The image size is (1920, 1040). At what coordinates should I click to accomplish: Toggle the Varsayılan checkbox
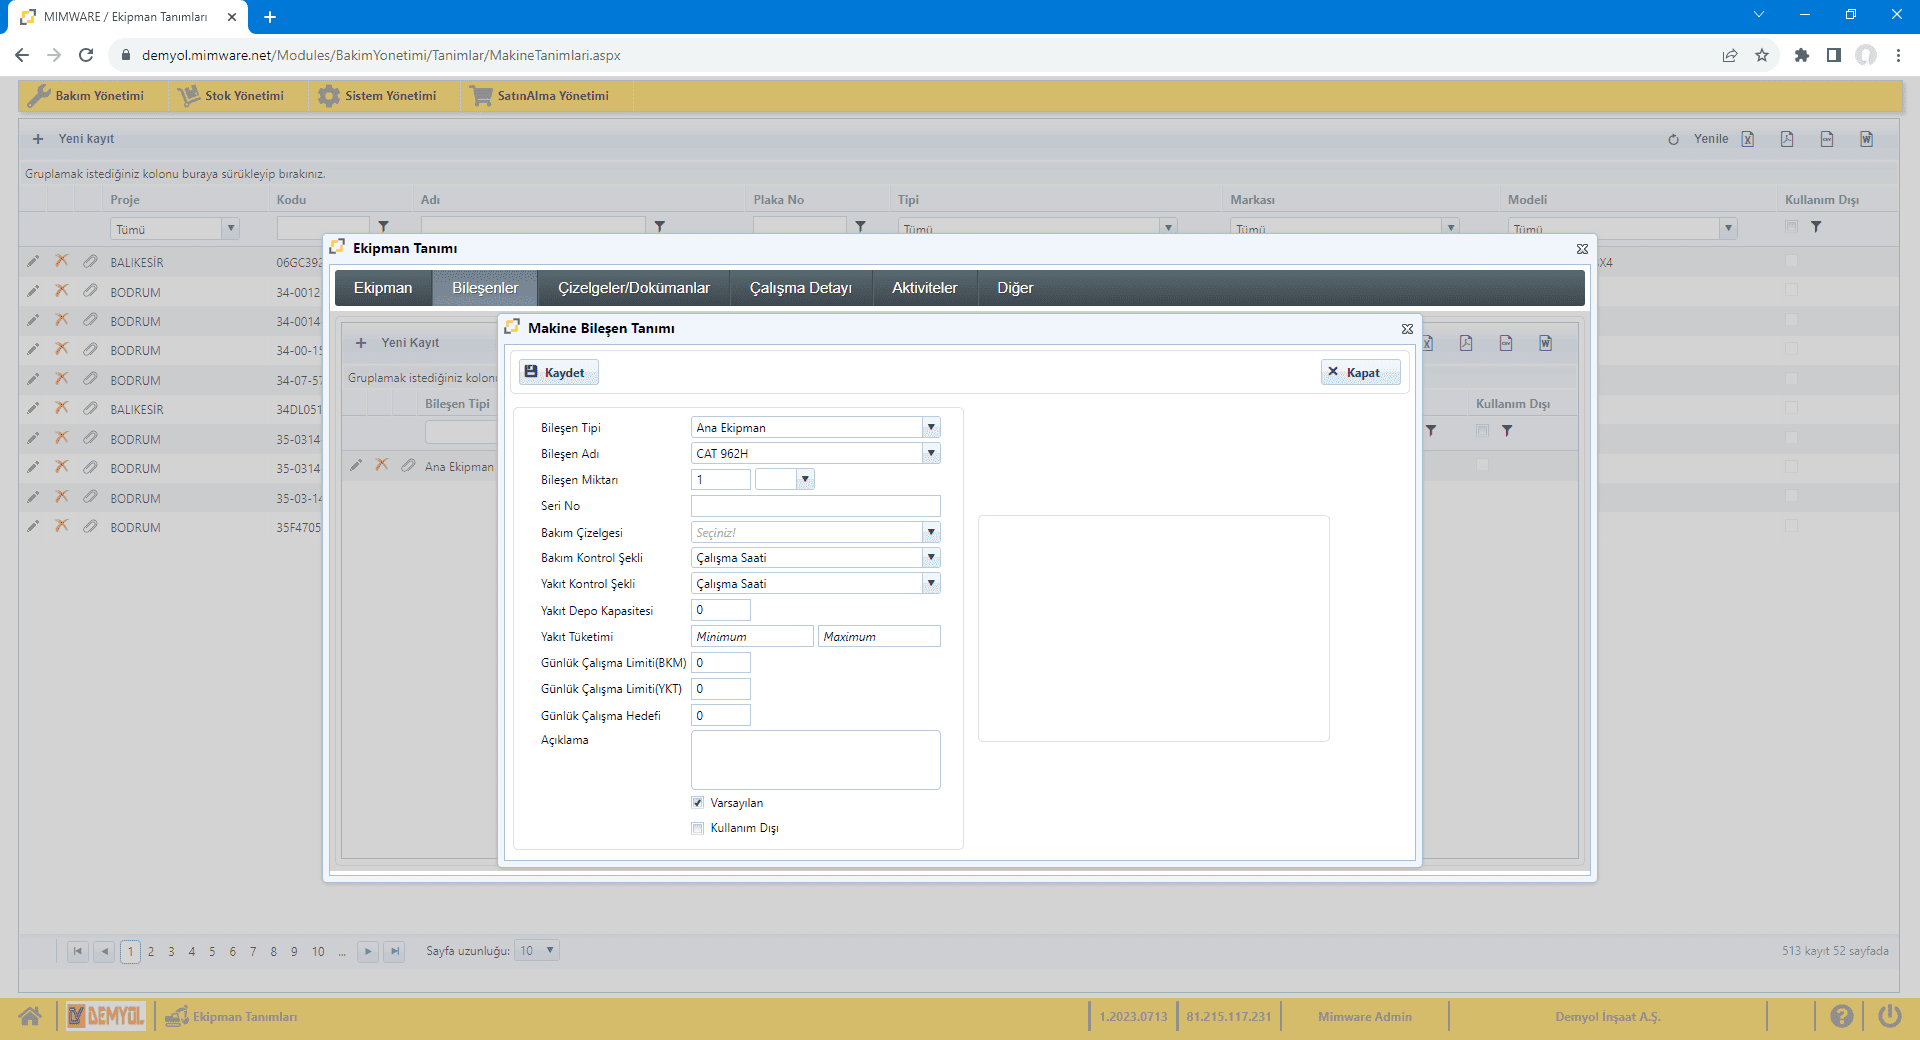[x=698, y=803]
